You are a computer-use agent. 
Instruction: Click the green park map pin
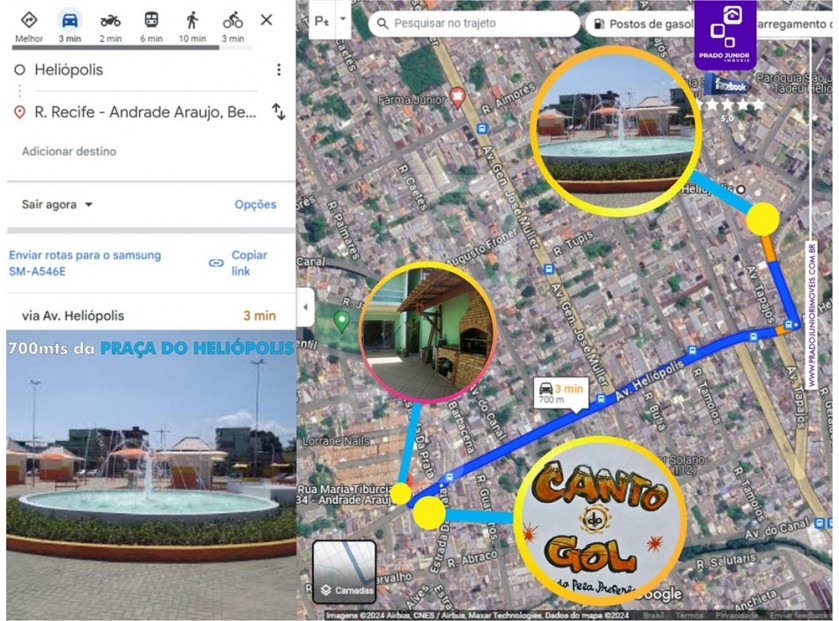tap(341, 321)
